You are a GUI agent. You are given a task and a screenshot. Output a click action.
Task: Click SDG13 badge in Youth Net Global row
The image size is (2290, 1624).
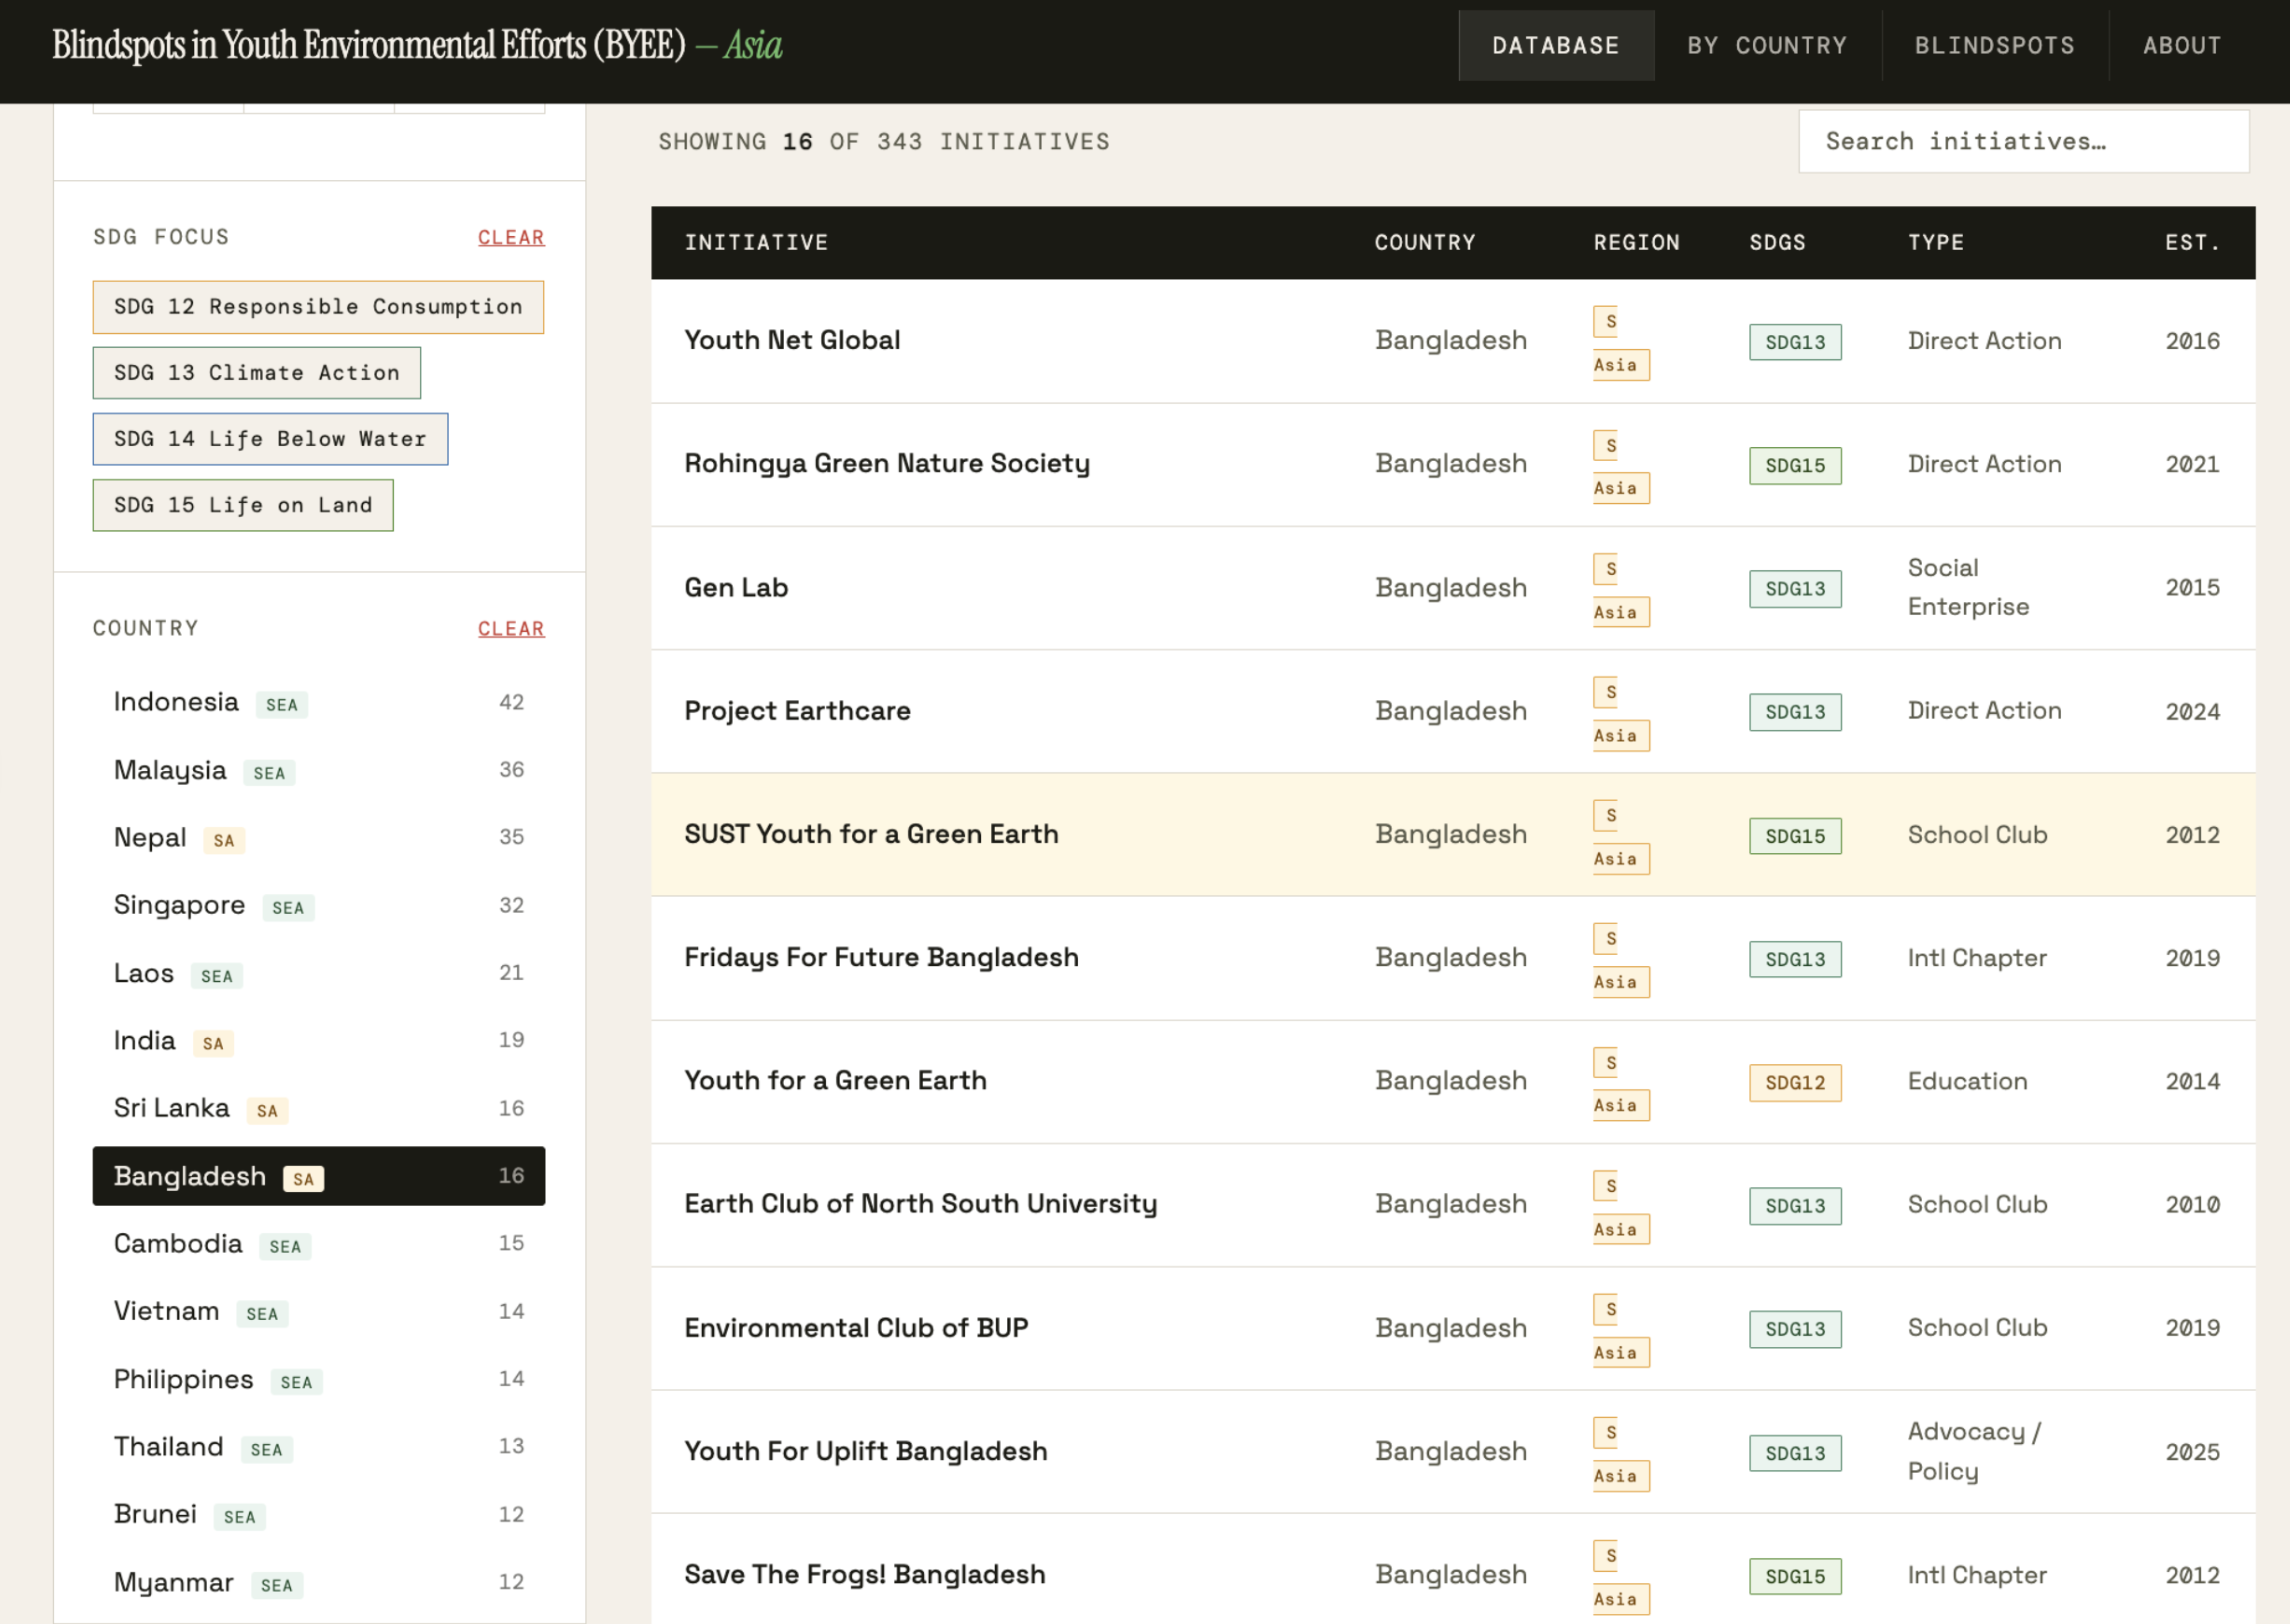pyautogui.click(x=1795, y=342)
